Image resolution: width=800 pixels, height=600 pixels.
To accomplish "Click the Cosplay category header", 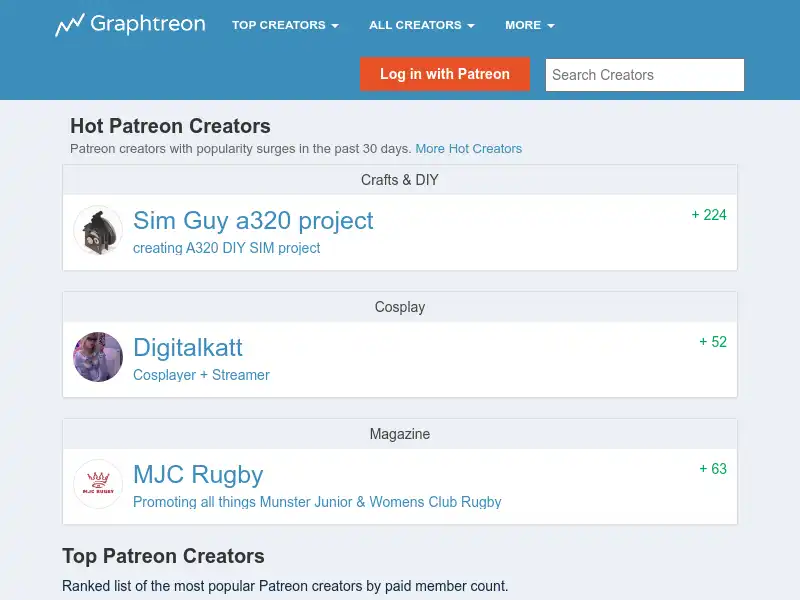I will pos(400,307).
